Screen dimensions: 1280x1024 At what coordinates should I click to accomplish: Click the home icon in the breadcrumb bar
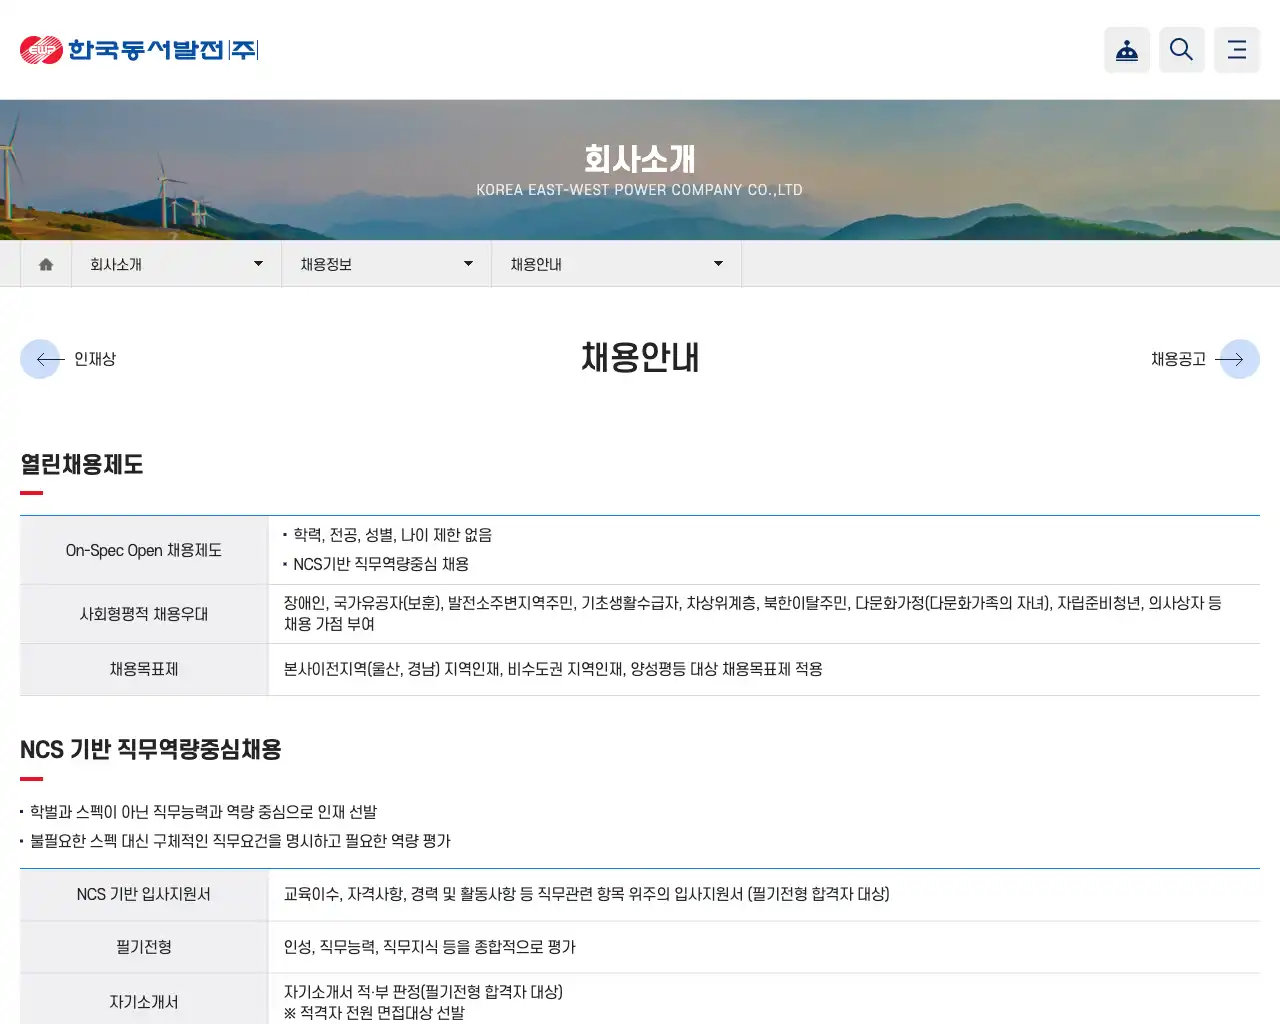(45, 263)
